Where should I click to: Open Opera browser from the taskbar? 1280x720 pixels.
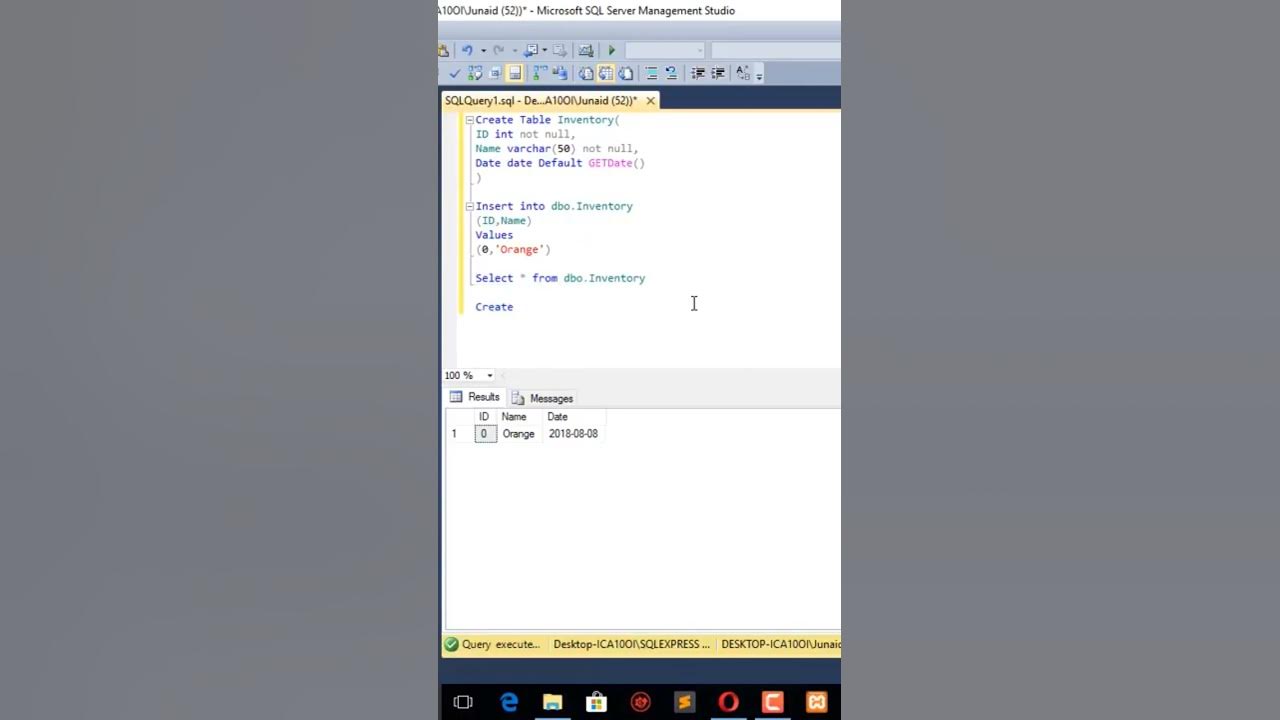tap(729, 703)
